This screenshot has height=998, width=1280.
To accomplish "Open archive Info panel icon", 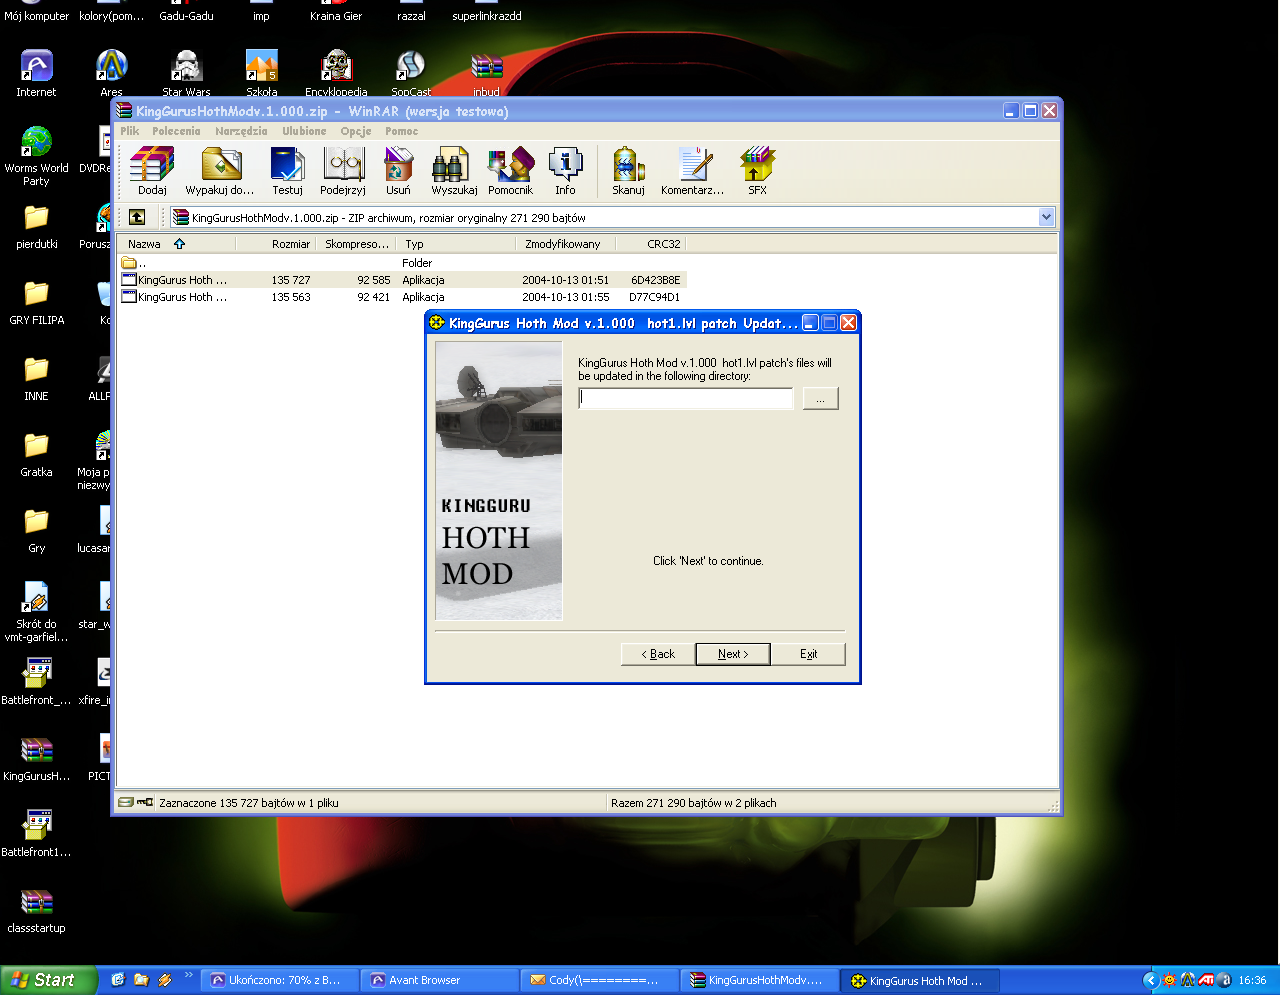I will point(565,168).
